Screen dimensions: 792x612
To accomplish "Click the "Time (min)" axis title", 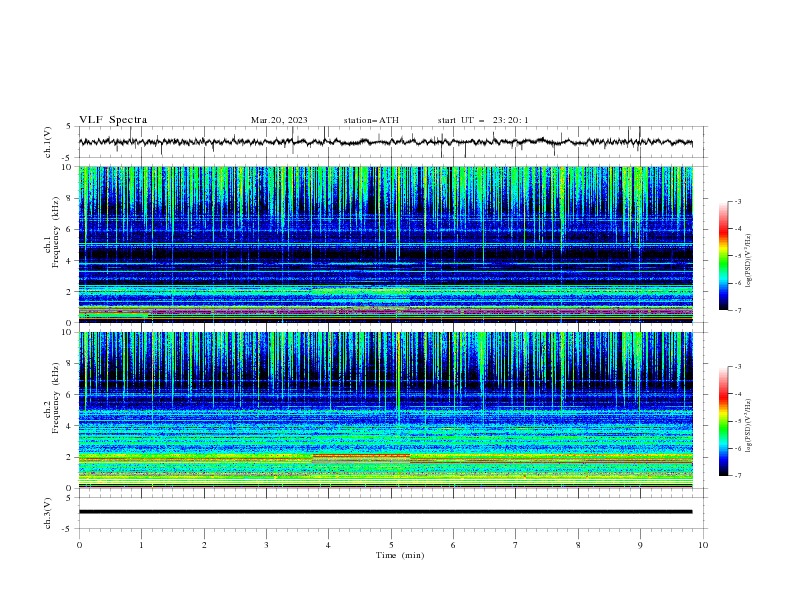I will (400, 555).
